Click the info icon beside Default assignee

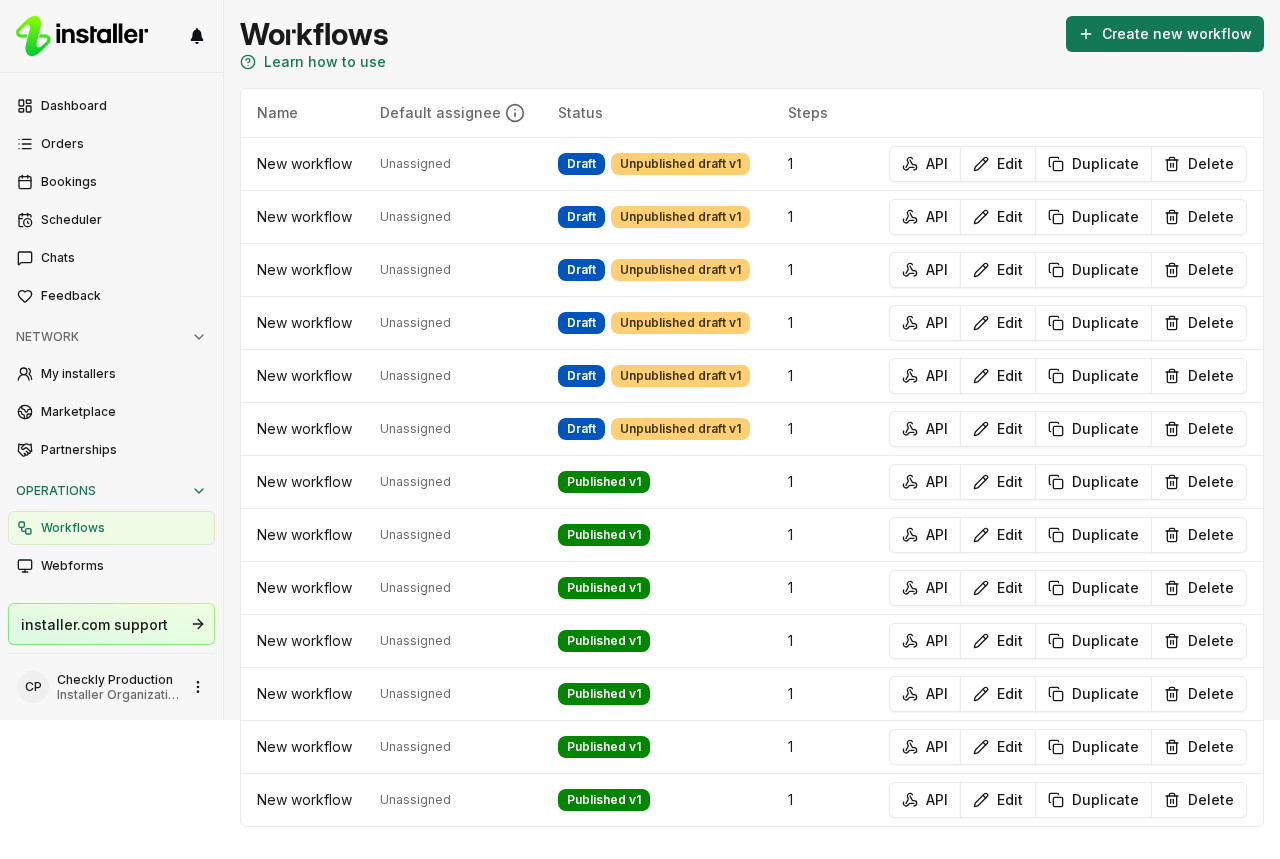[515, 113]
